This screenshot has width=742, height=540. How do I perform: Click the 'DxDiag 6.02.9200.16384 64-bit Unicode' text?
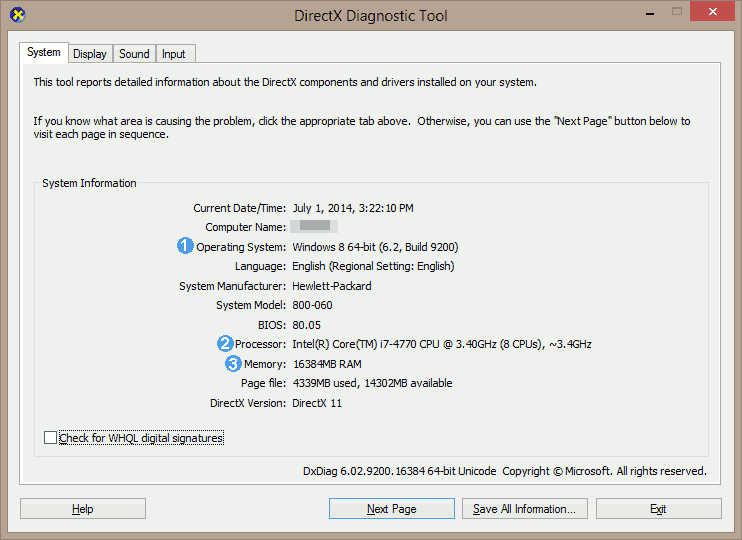[400, 471]
